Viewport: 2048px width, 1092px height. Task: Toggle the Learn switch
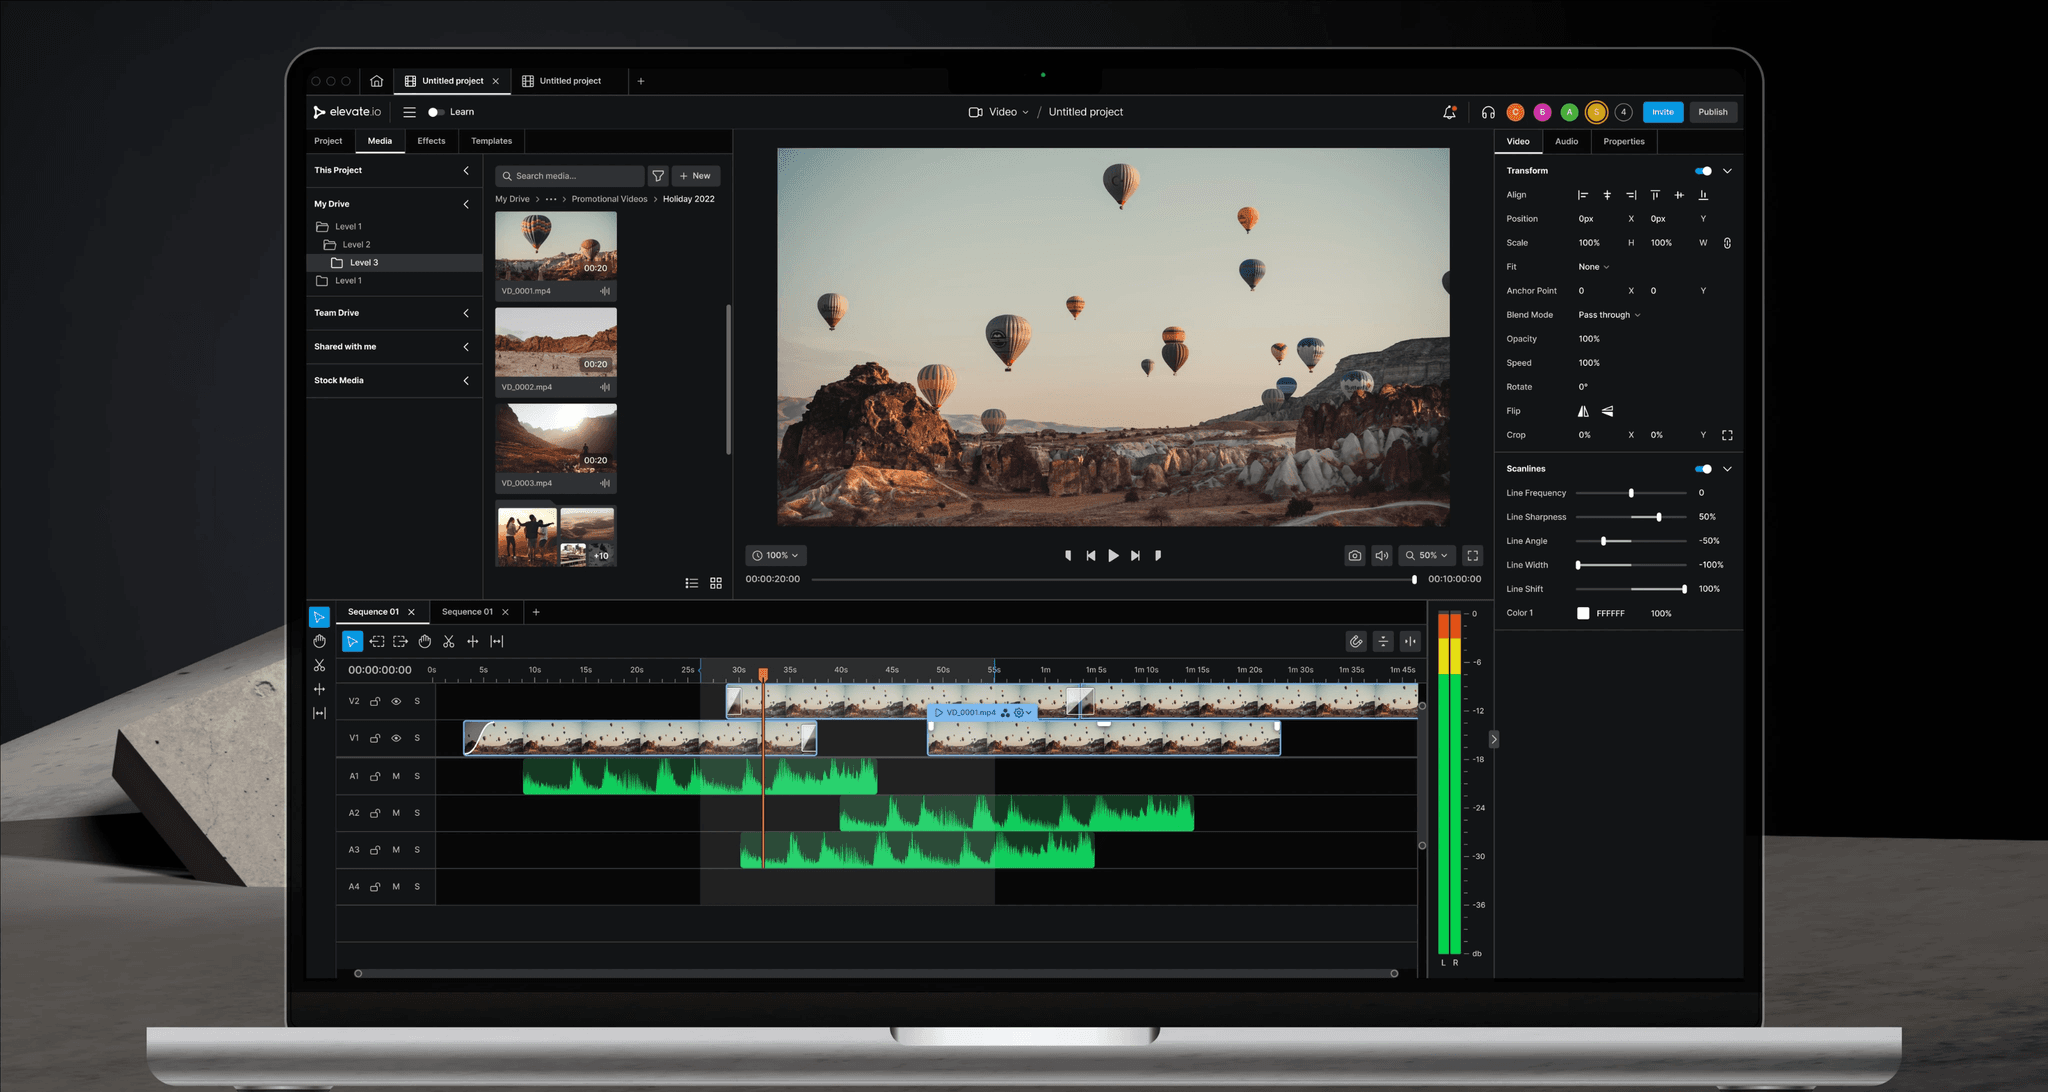436,112
